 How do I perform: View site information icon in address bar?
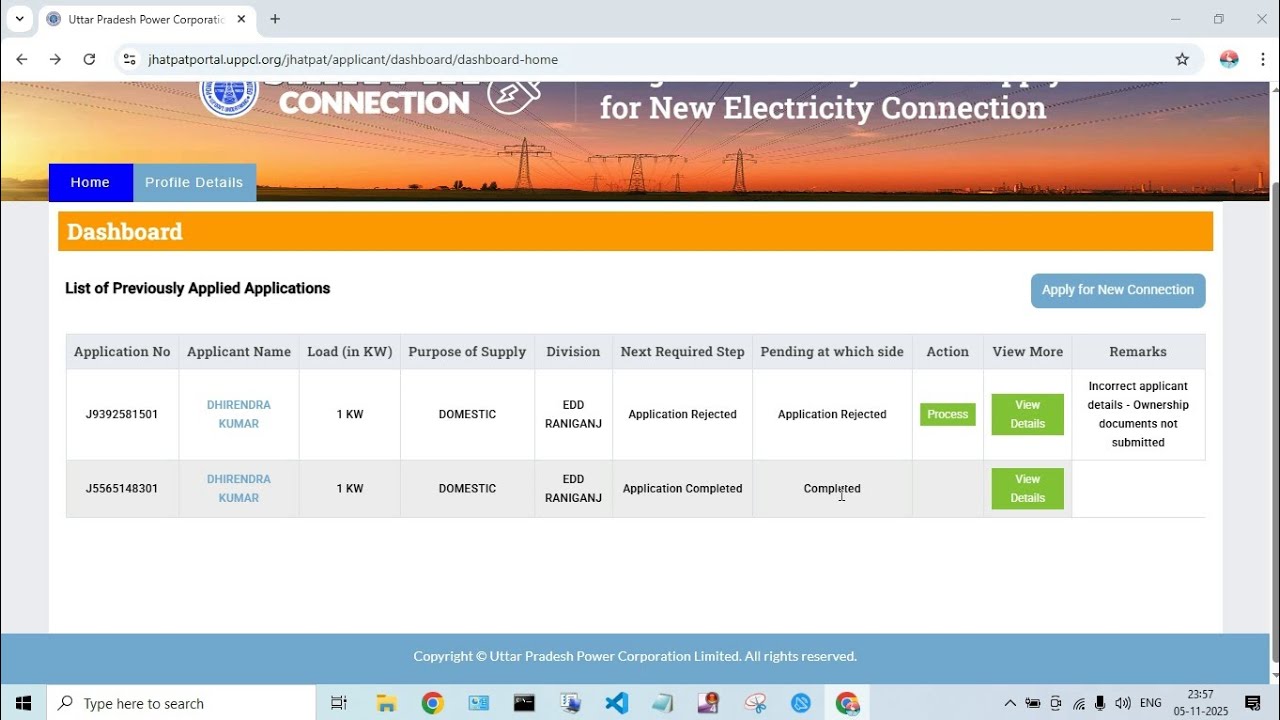coord(129,59)
